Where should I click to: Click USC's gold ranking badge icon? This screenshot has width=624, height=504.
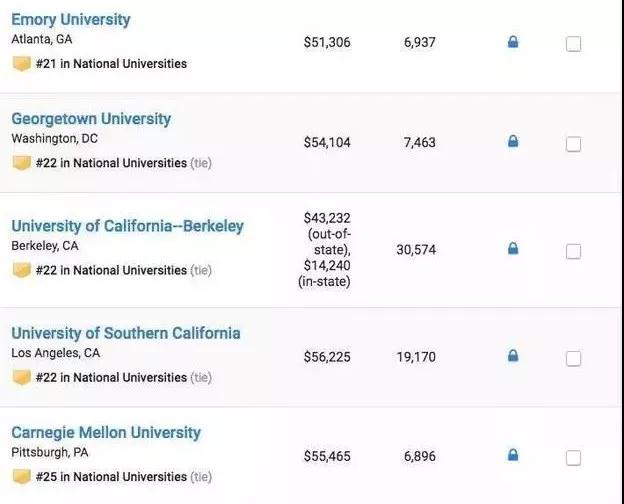point(21,377)
